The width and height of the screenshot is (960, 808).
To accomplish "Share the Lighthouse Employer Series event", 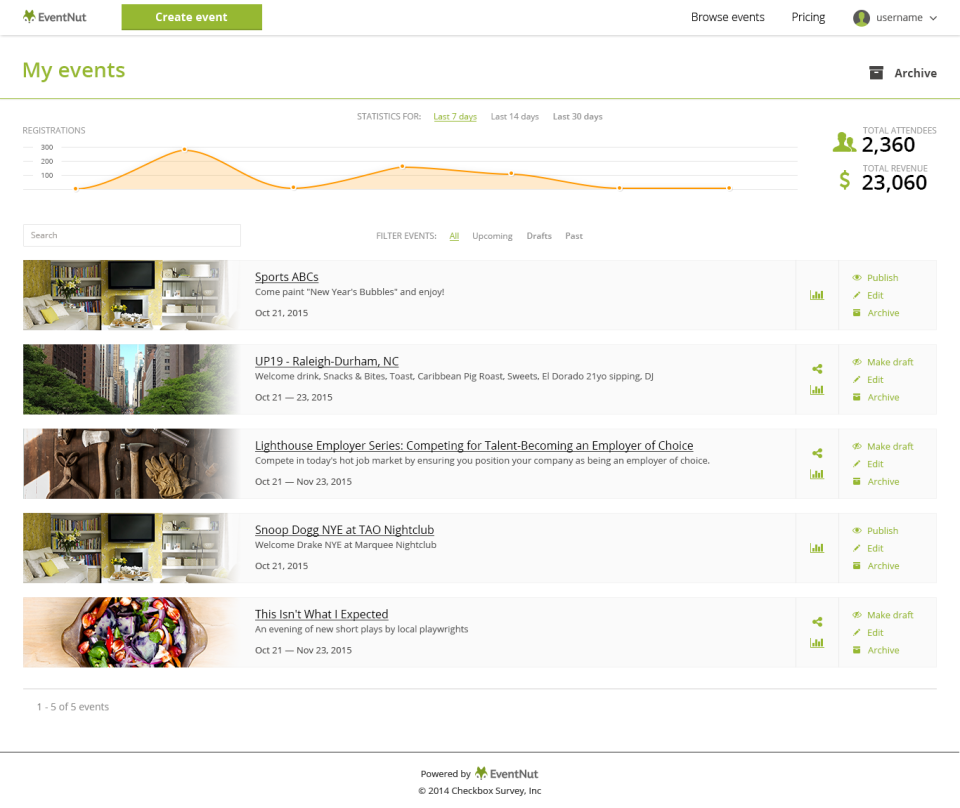I will 817,453.
